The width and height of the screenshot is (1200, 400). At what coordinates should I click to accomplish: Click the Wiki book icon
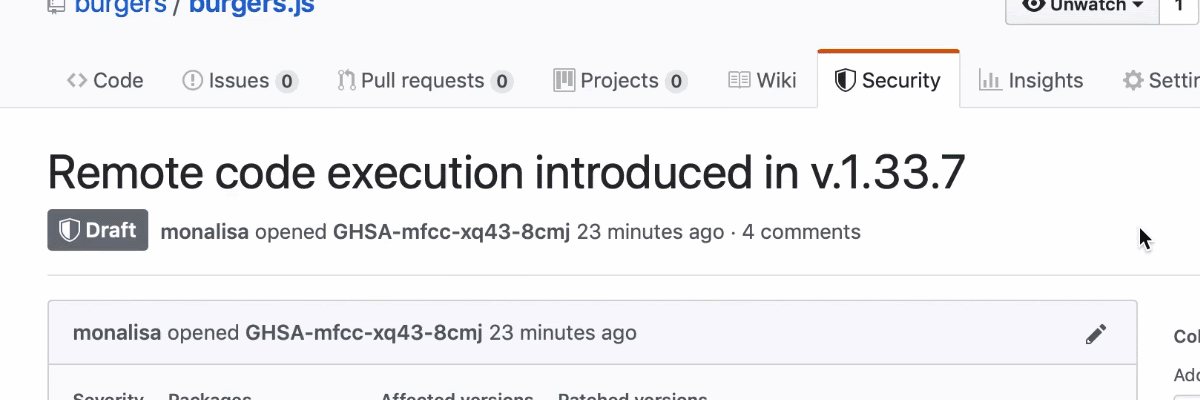click(x=739, y=81)
